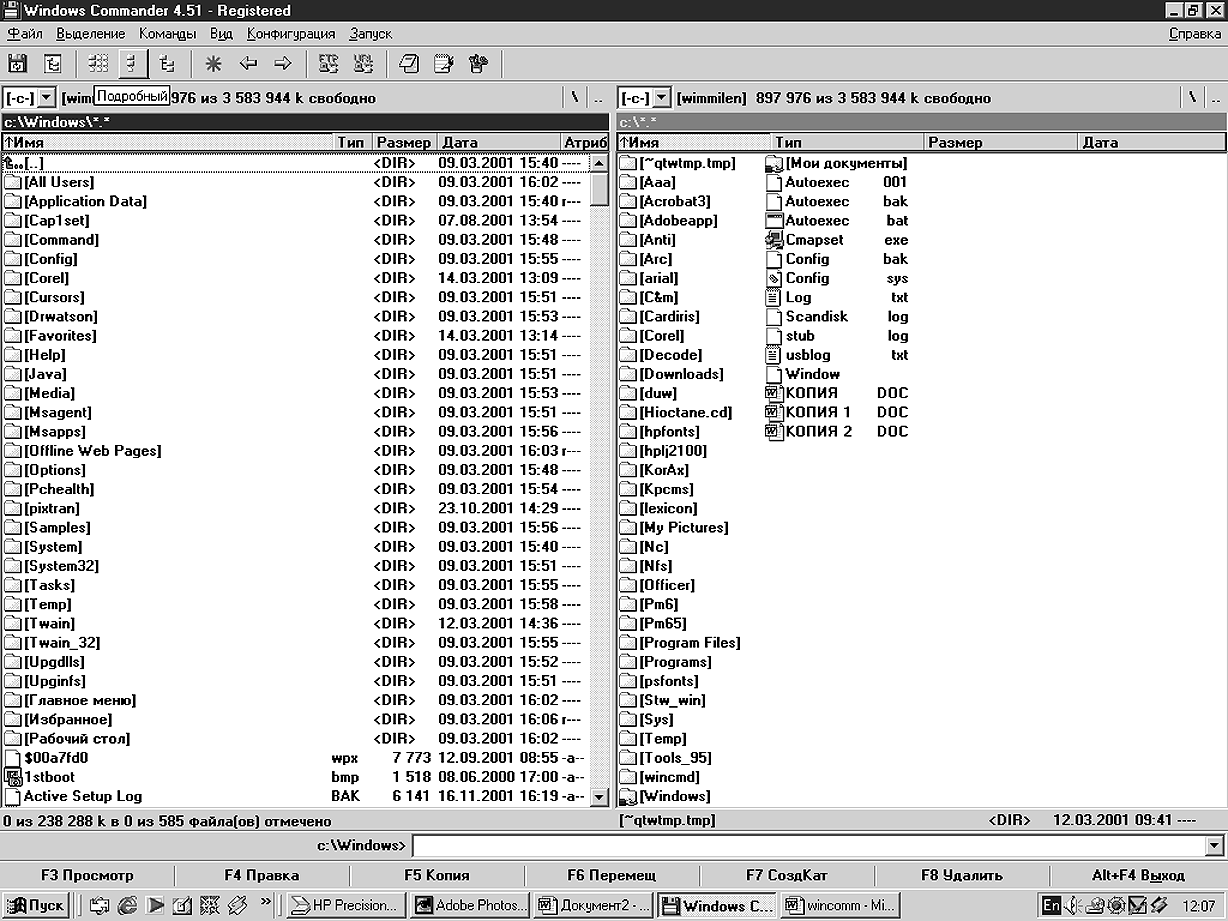Image resolution: width=1228 pixels, height=921 pixels.
Task: Select the Active Setup Log file
Action: (295, 797)
